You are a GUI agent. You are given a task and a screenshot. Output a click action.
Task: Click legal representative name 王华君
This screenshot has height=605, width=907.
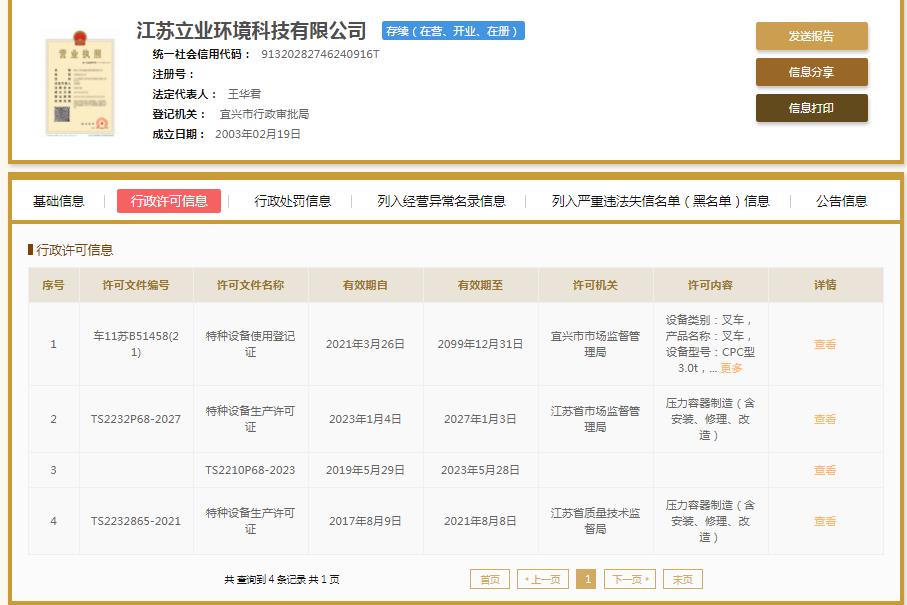244,94
